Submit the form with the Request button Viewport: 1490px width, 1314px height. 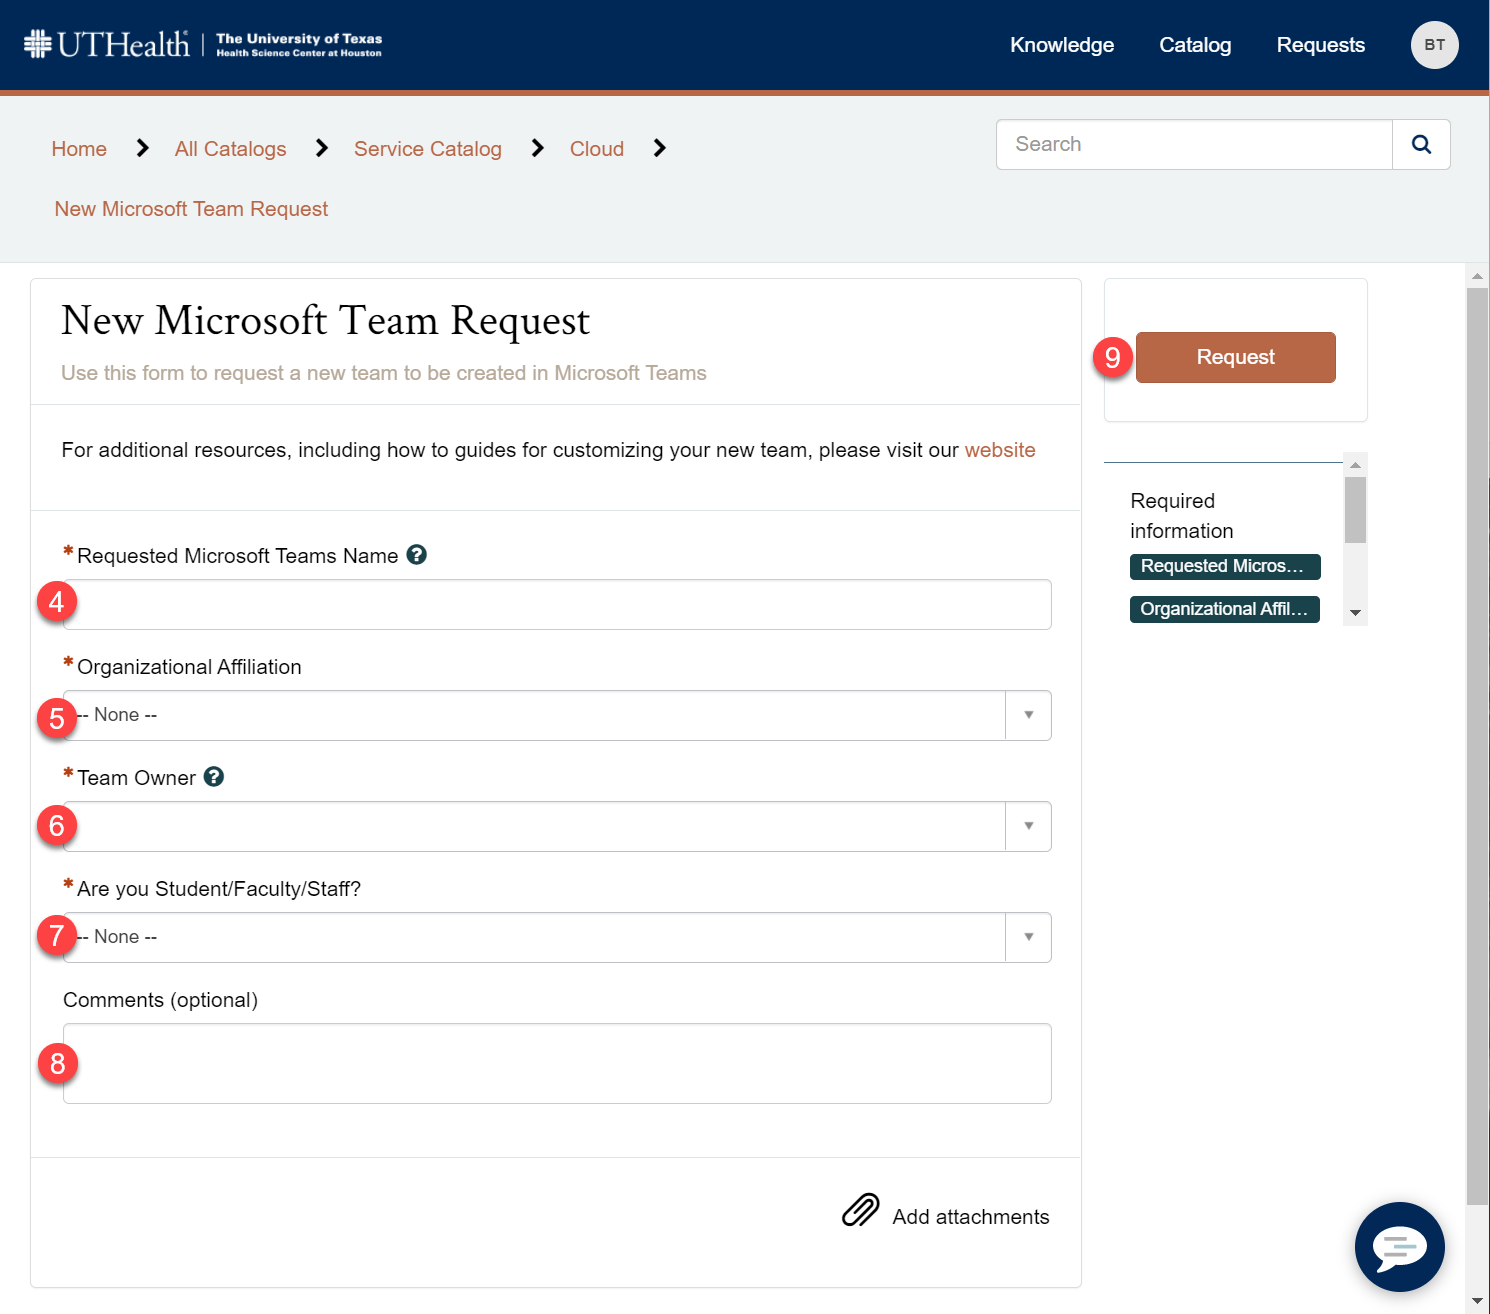pos(1235,357)
